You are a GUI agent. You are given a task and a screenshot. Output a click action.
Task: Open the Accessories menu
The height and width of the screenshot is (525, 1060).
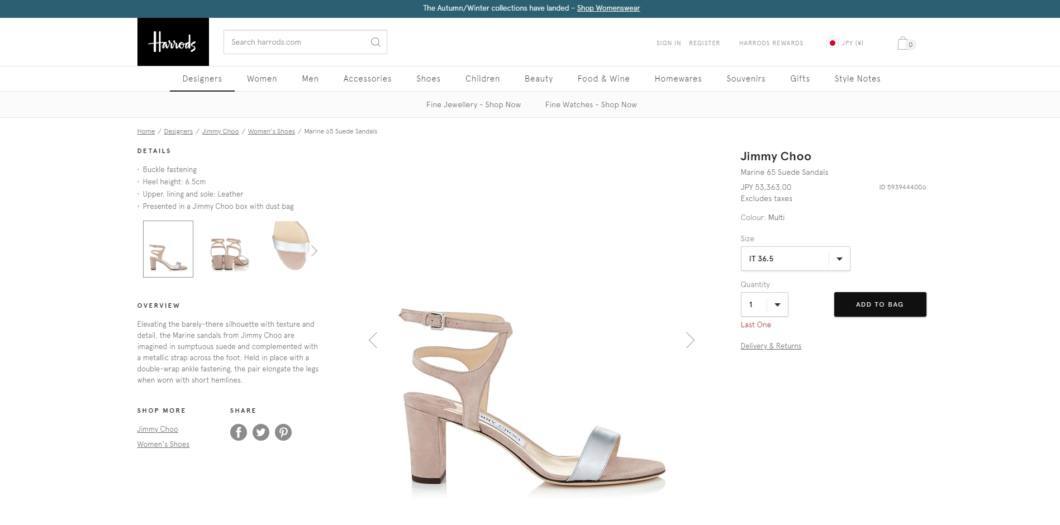click(367, 78)
